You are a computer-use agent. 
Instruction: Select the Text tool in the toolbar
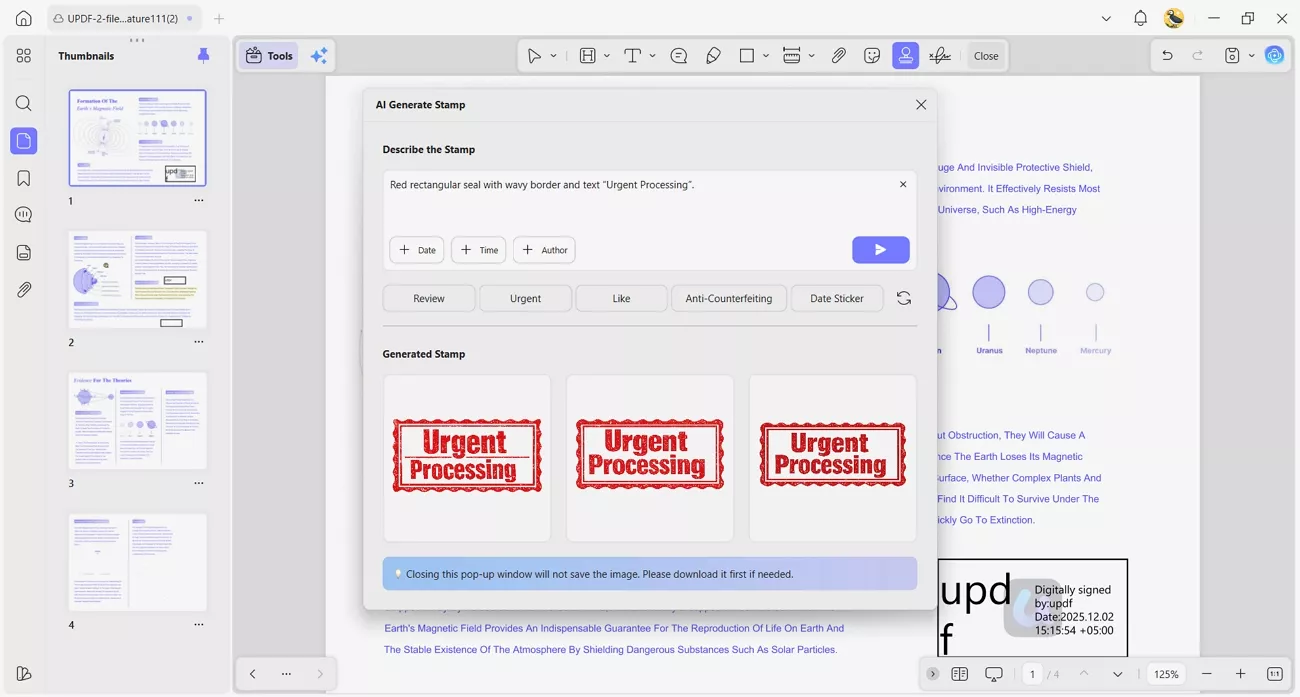tap(633, 55)
